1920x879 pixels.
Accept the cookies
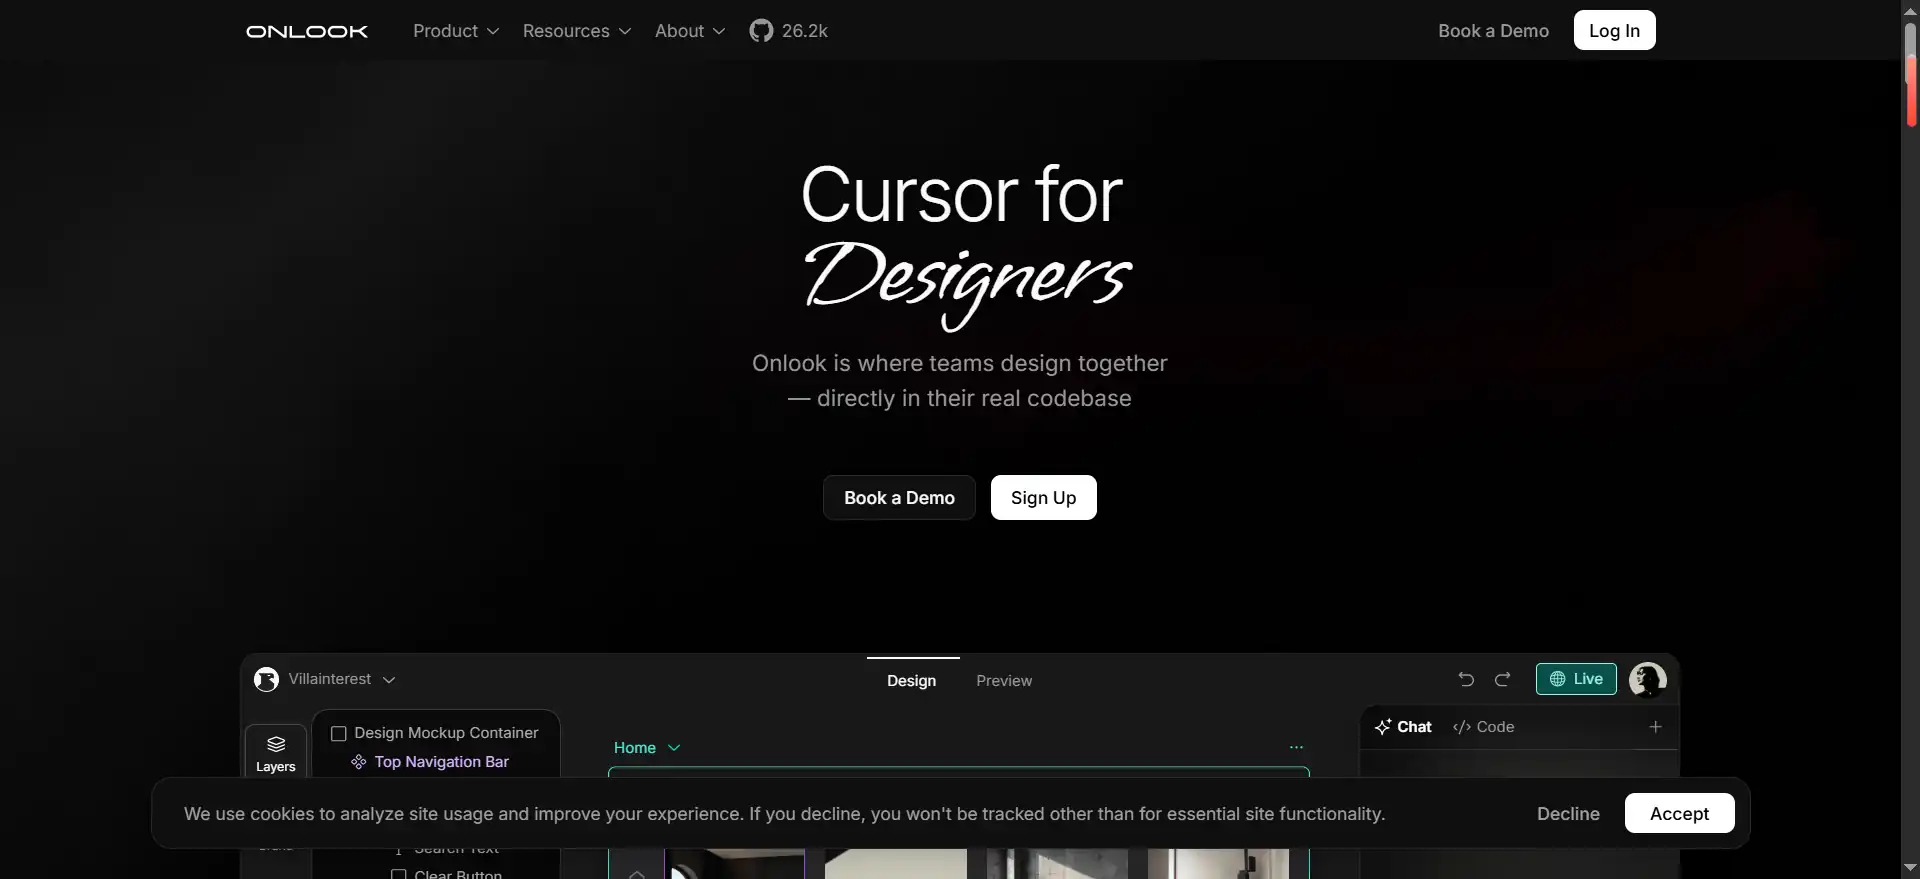[x=1679, y=813]
